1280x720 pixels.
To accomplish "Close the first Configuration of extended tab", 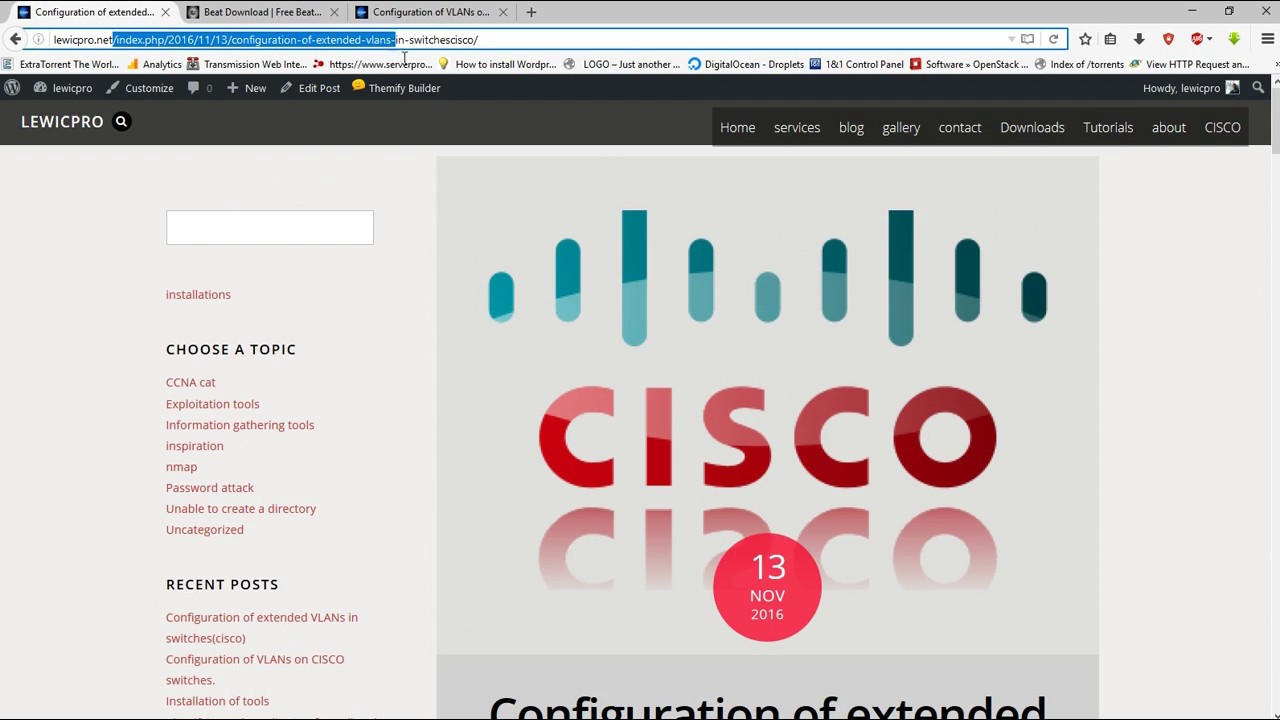I will pos(165,12).
